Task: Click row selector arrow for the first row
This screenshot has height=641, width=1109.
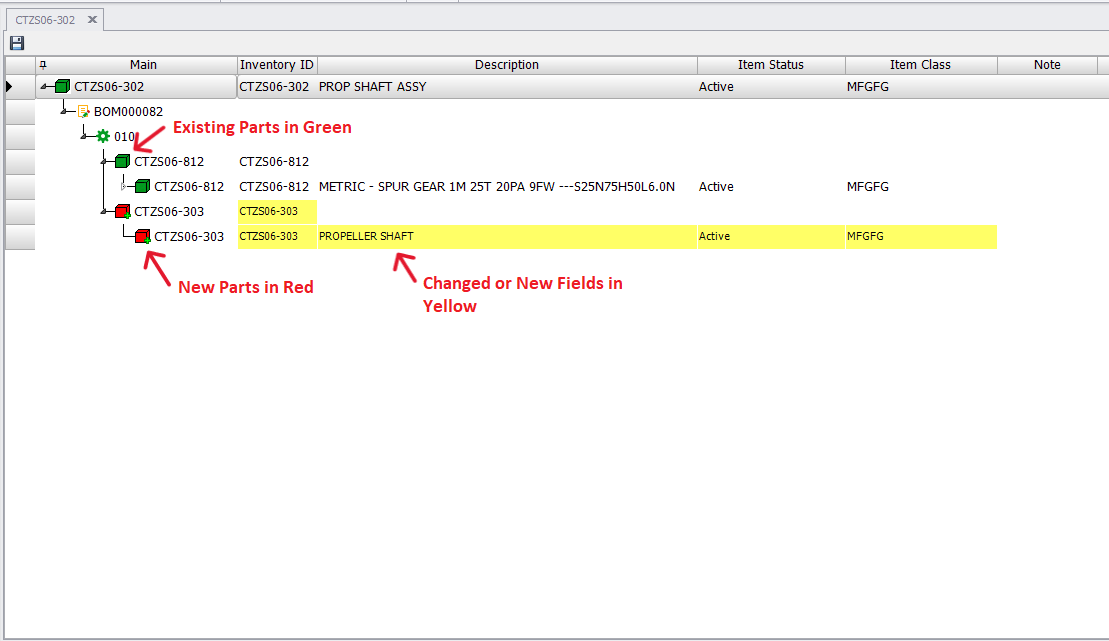Action: [x=11, y=87]
